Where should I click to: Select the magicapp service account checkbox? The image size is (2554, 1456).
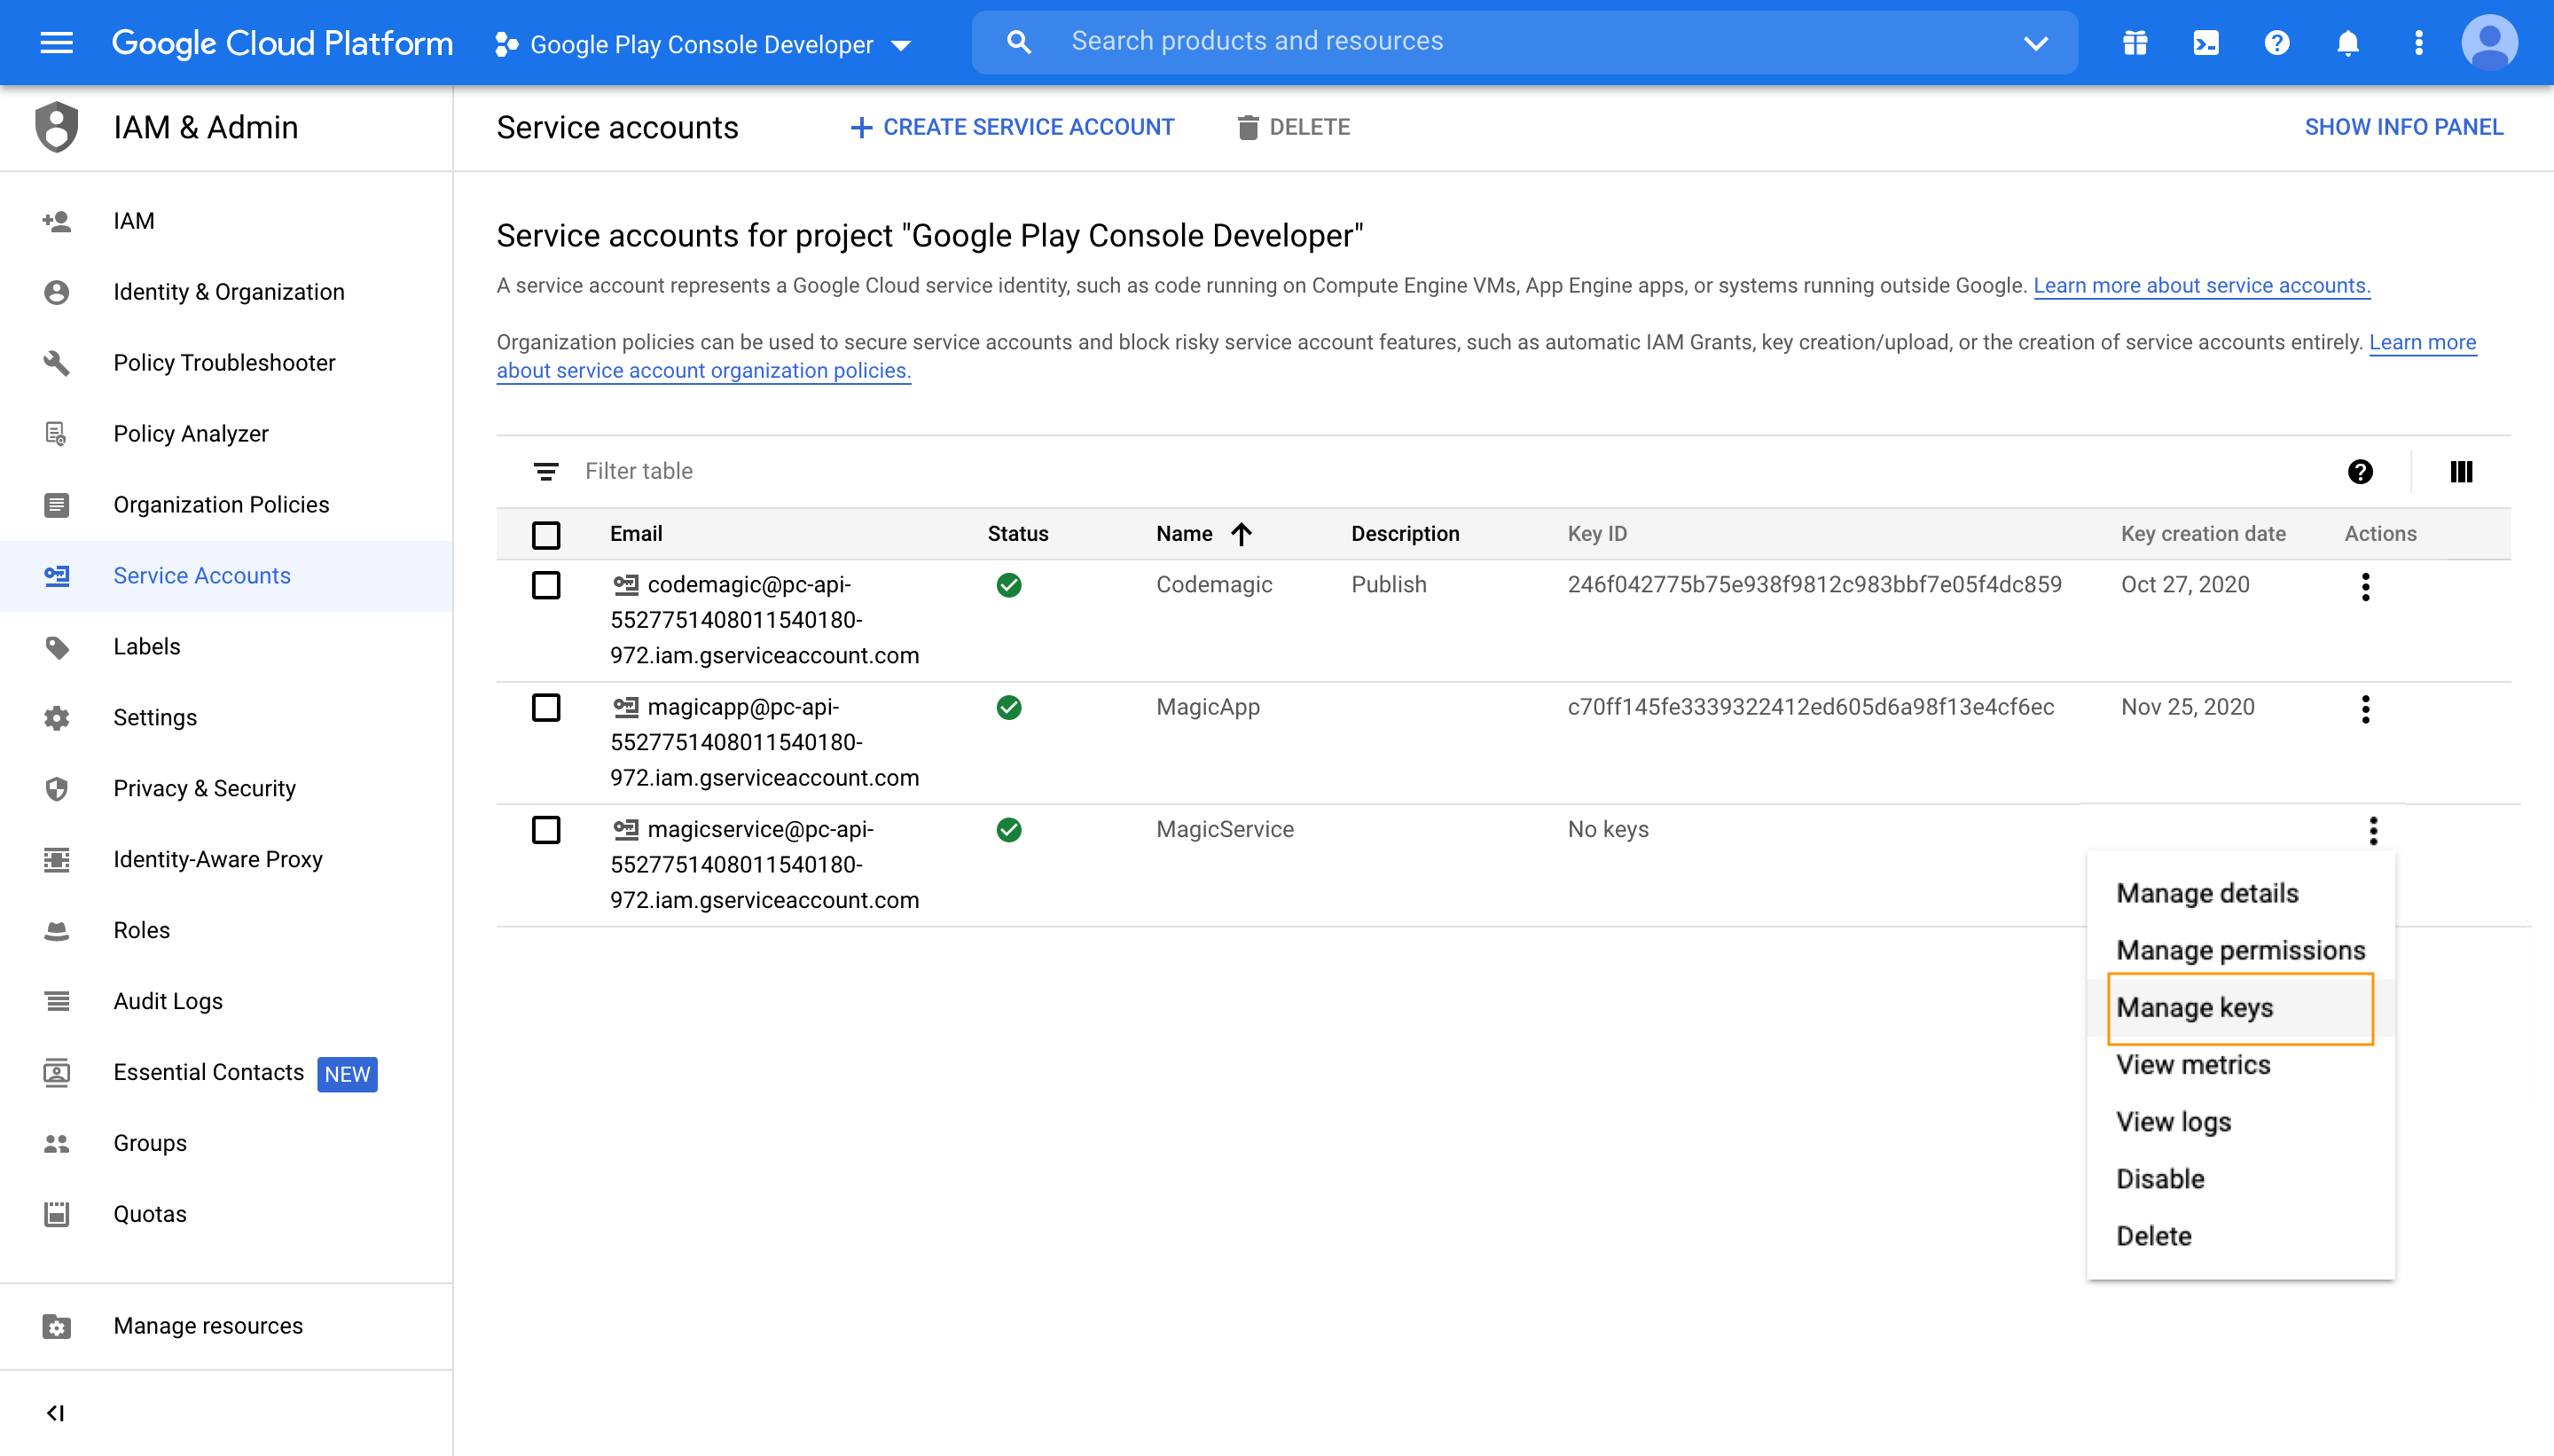click(546, 708)
